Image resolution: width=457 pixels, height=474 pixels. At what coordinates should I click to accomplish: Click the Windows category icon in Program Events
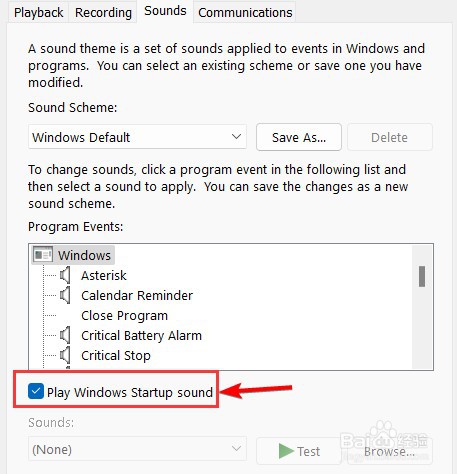coord(43,255)
